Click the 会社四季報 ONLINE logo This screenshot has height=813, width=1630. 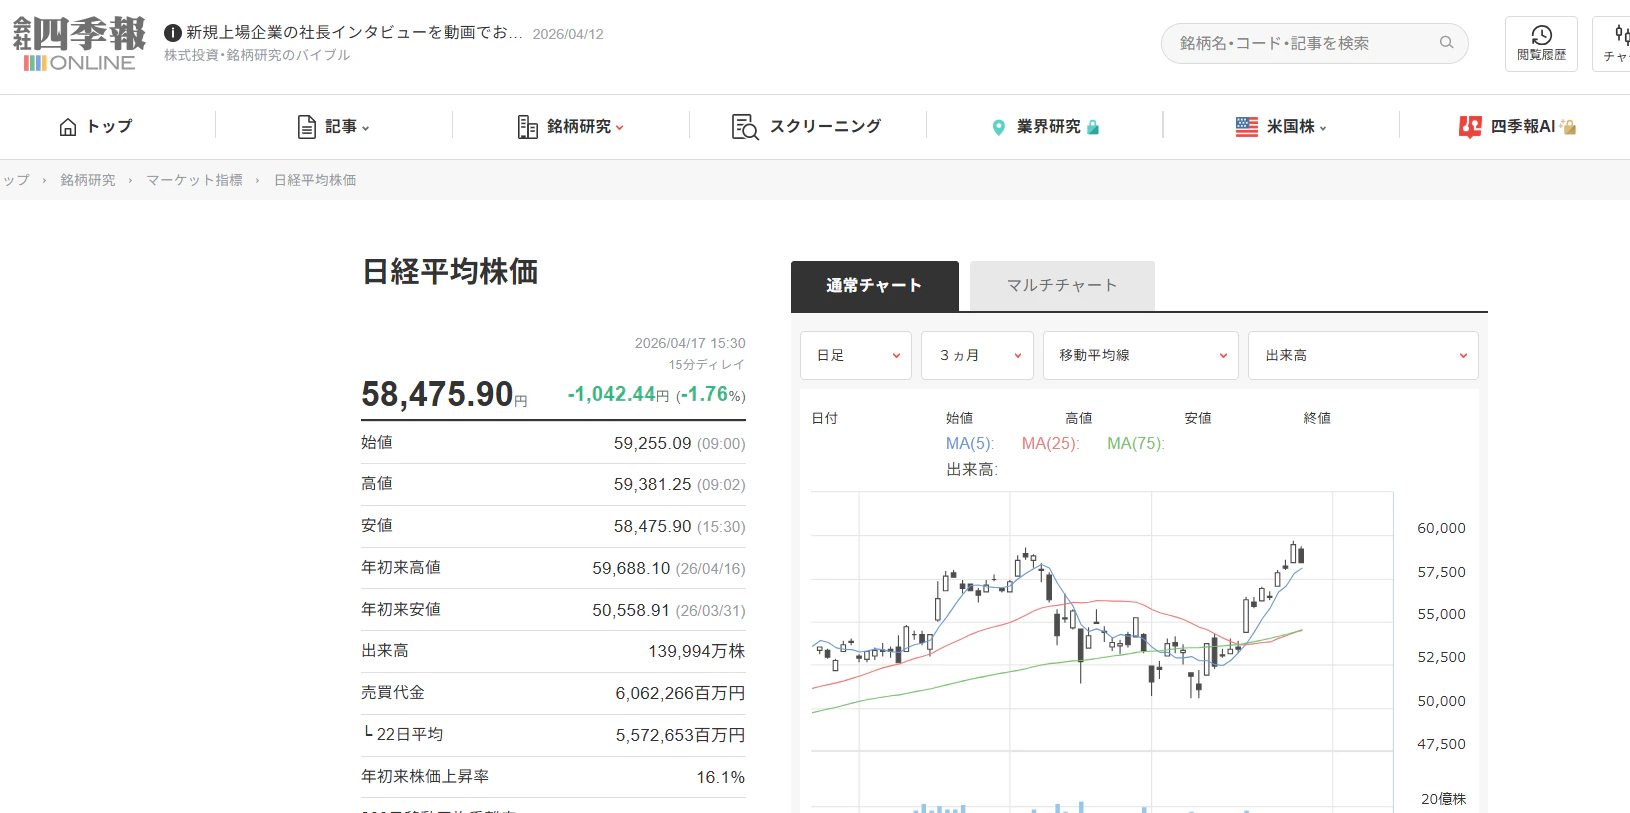pyautogui.click(x=79, y=44)
